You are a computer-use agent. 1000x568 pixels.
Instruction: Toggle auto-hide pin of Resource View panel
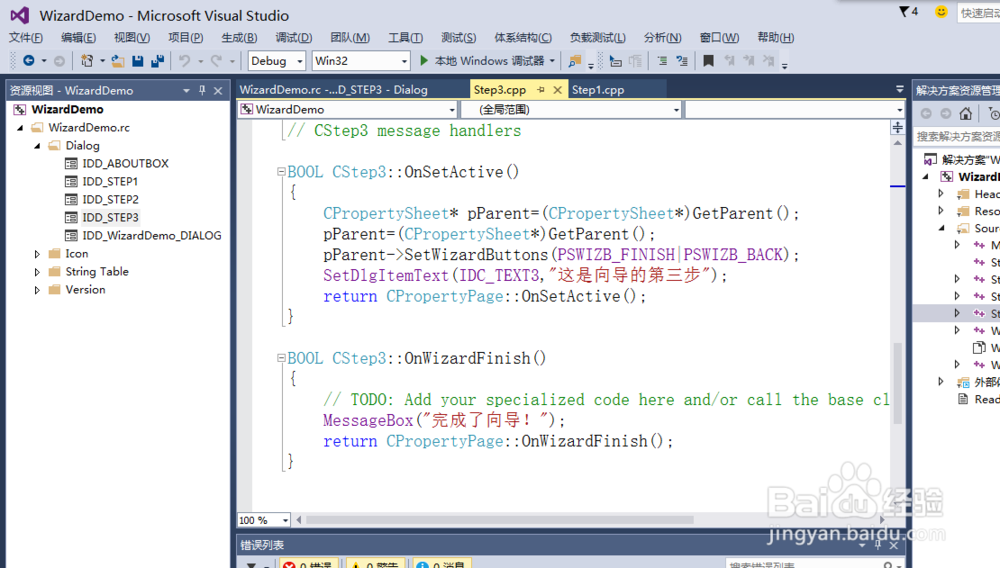click(x=202, y=91)
